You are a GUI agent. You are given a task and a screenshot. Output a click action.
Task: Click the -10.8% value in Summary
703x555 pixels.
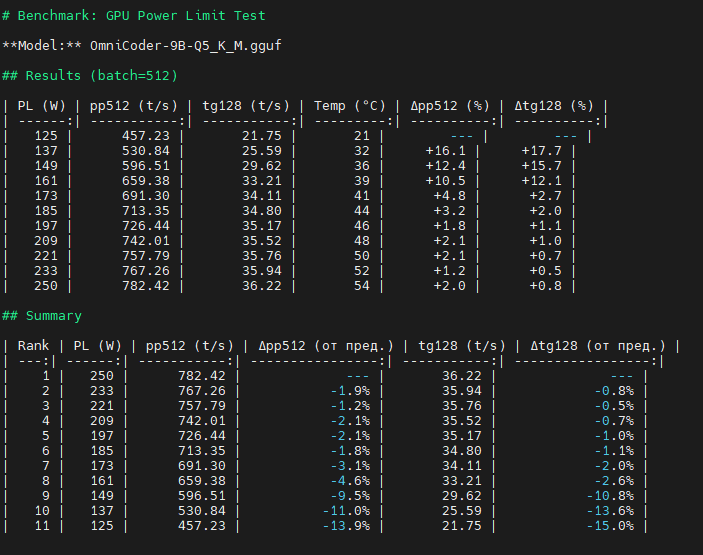click(611, 496)
